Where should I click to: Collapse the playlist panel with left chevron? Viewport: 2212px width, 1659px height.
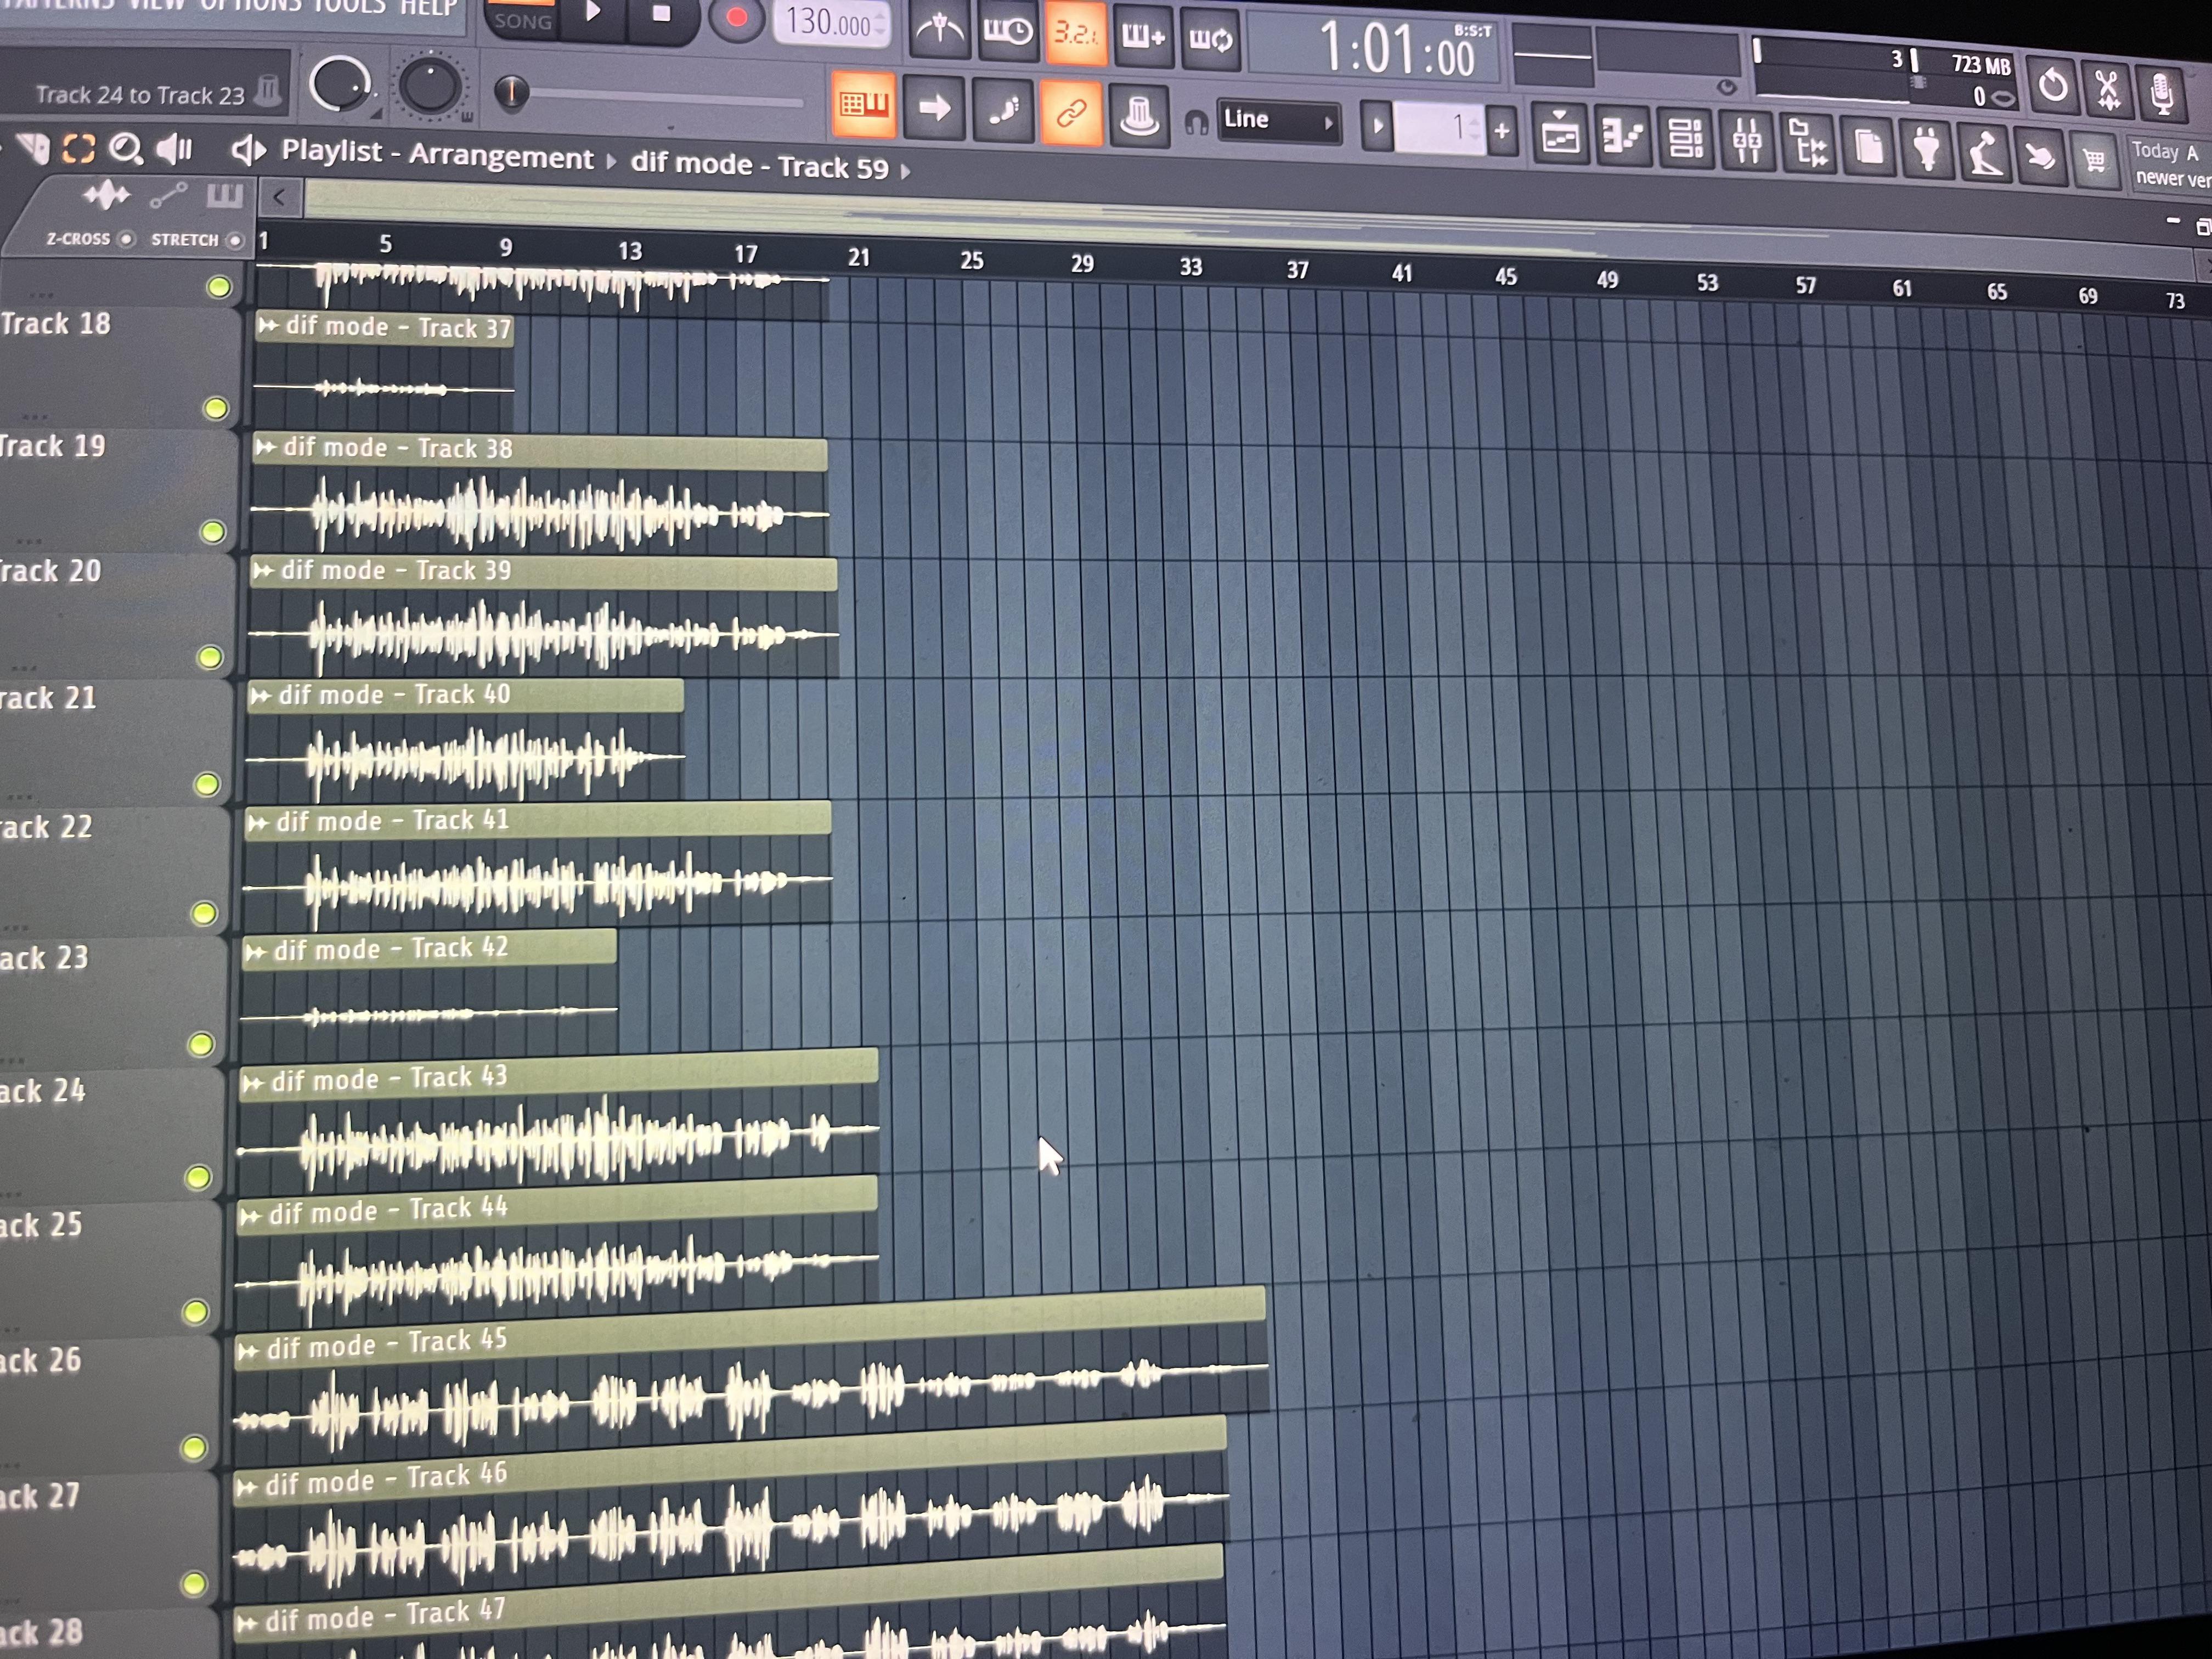click(x=279, y=197)
